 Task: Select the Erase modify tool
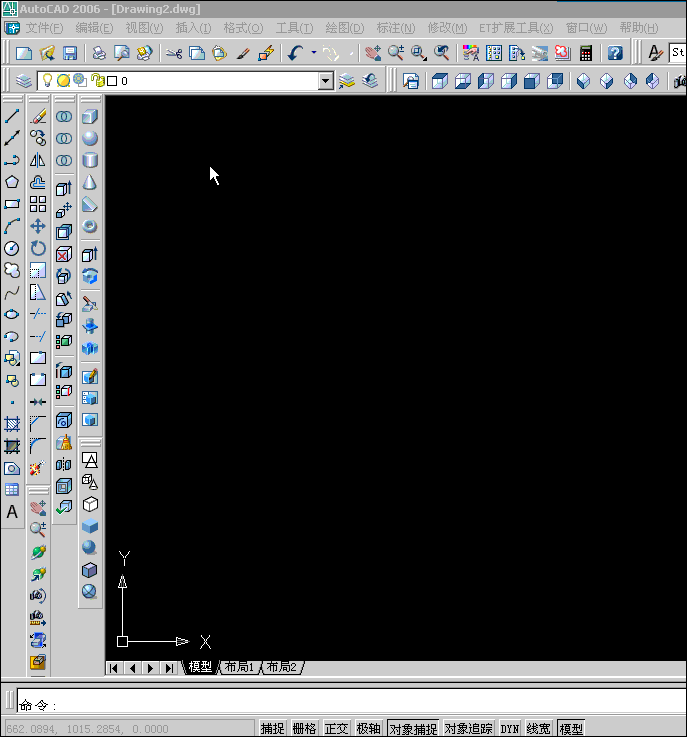click(38, 116)
